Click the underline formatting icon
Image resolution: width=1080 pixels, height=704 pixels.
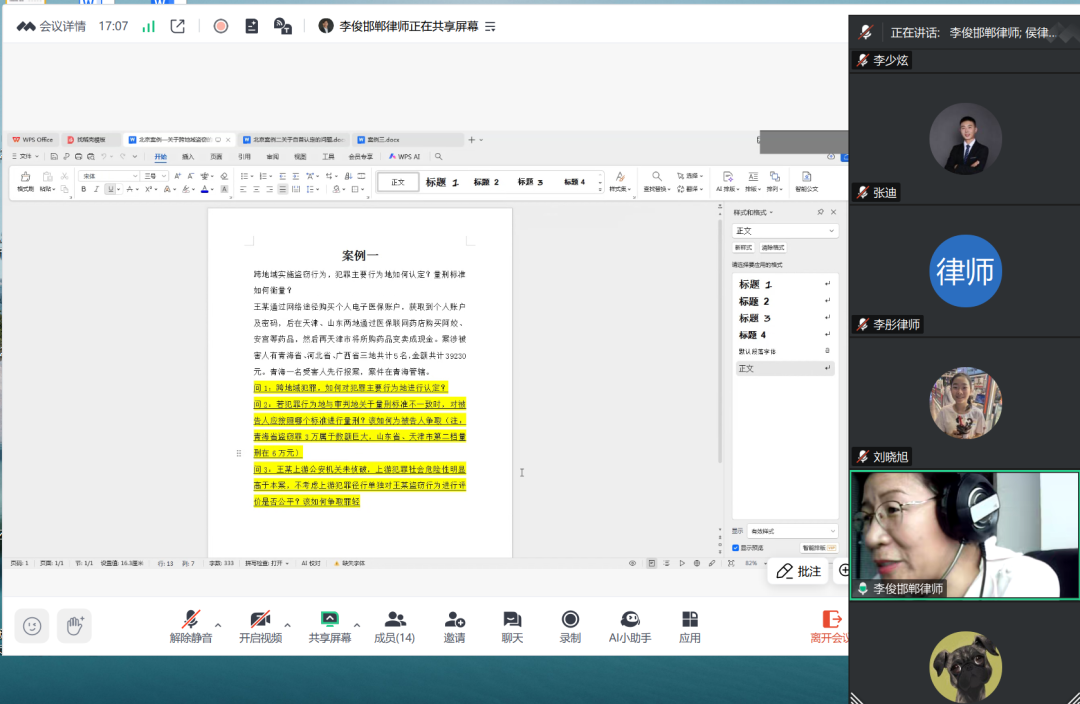pos(110,188)
